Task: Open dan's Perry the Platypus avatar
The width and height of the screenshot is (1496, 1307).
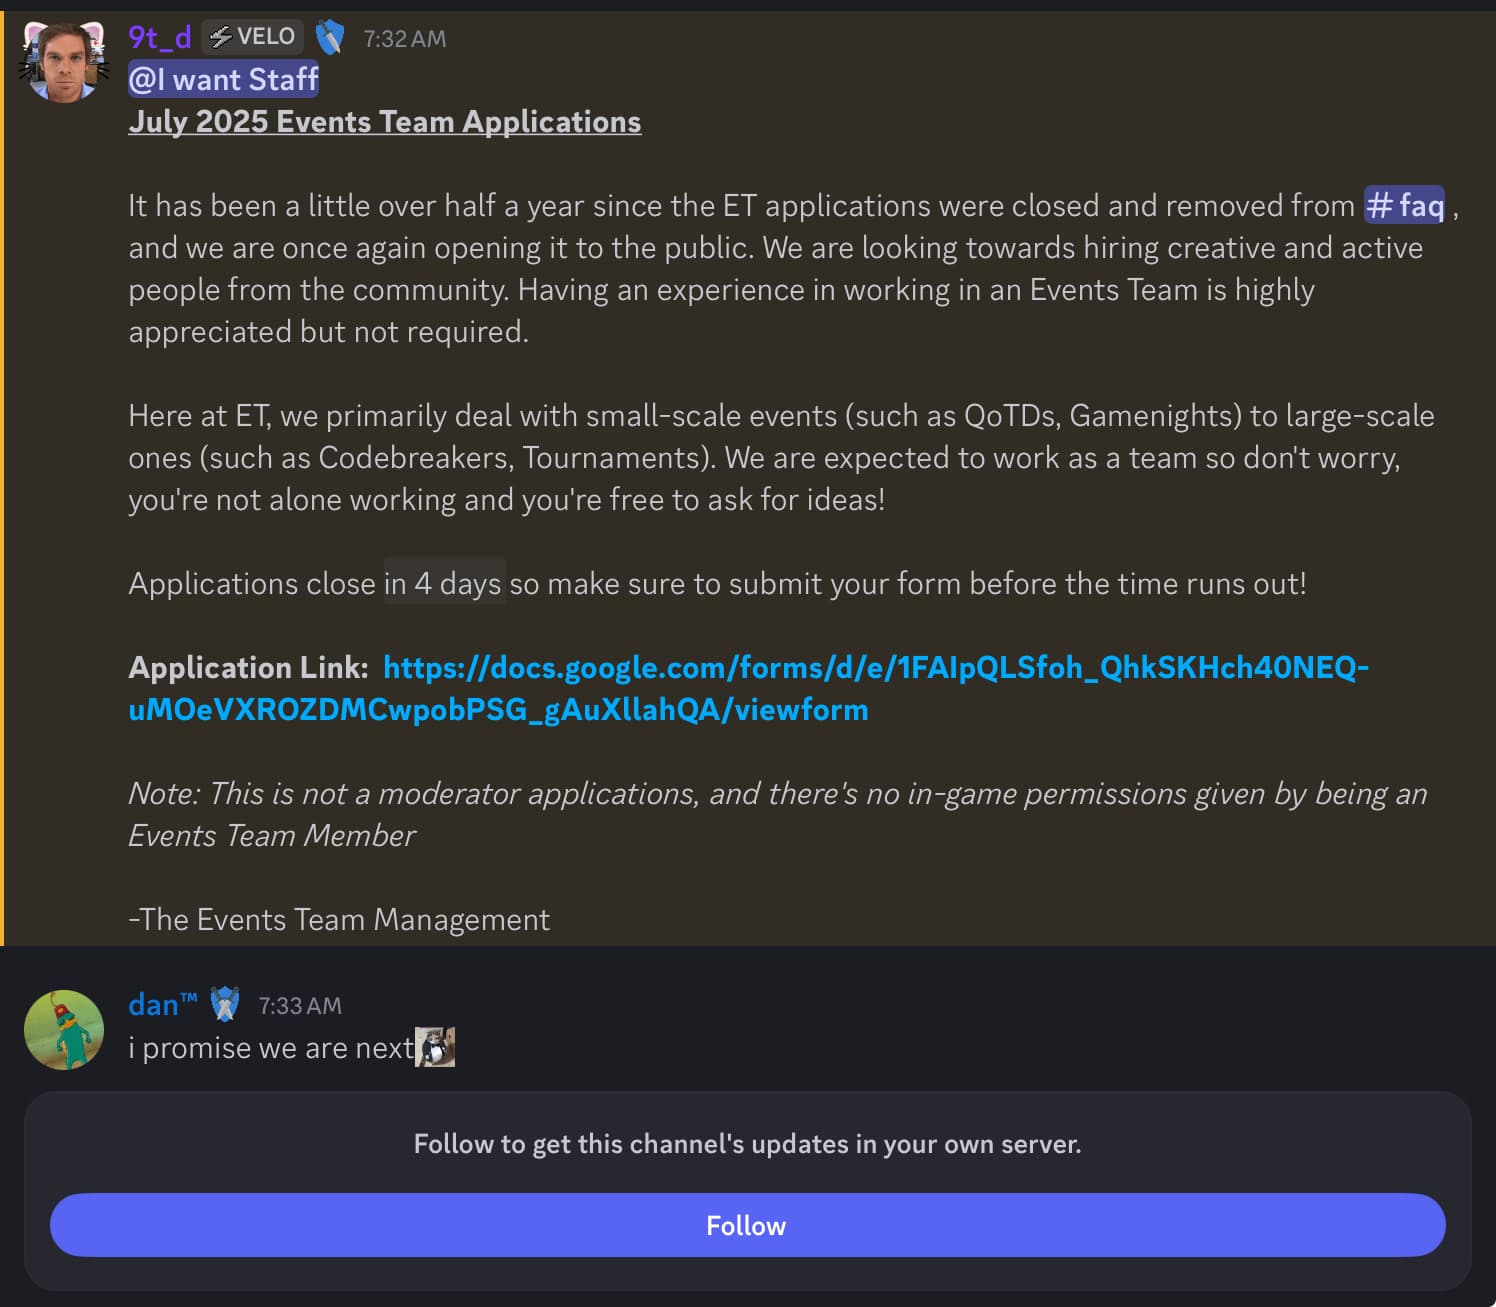Action: click(x=64, y=1030)
